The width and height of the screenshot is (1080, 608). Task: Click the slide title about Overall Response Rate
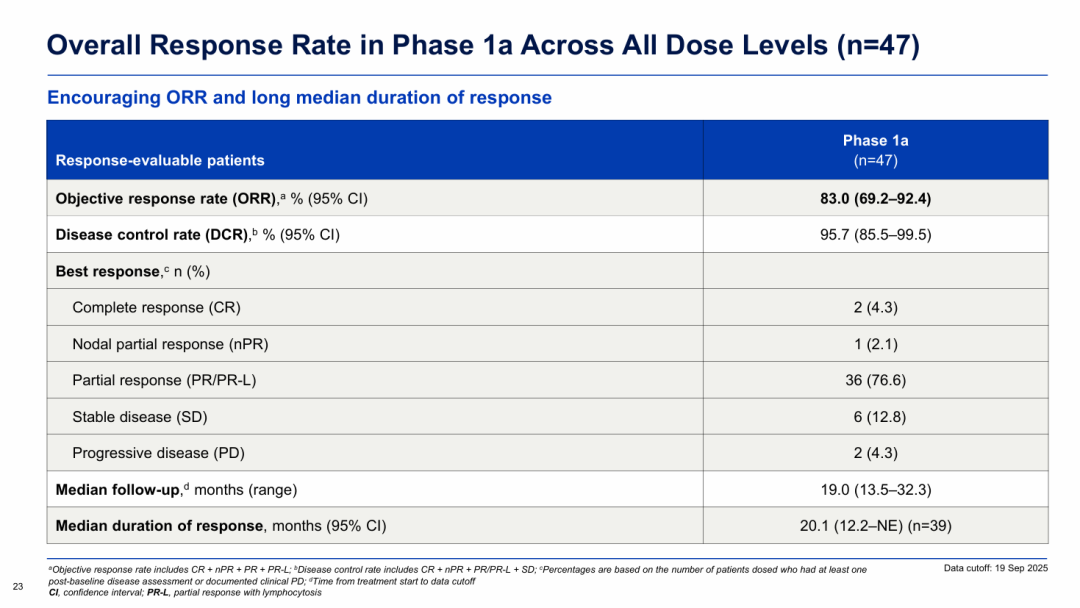(483, 46)
